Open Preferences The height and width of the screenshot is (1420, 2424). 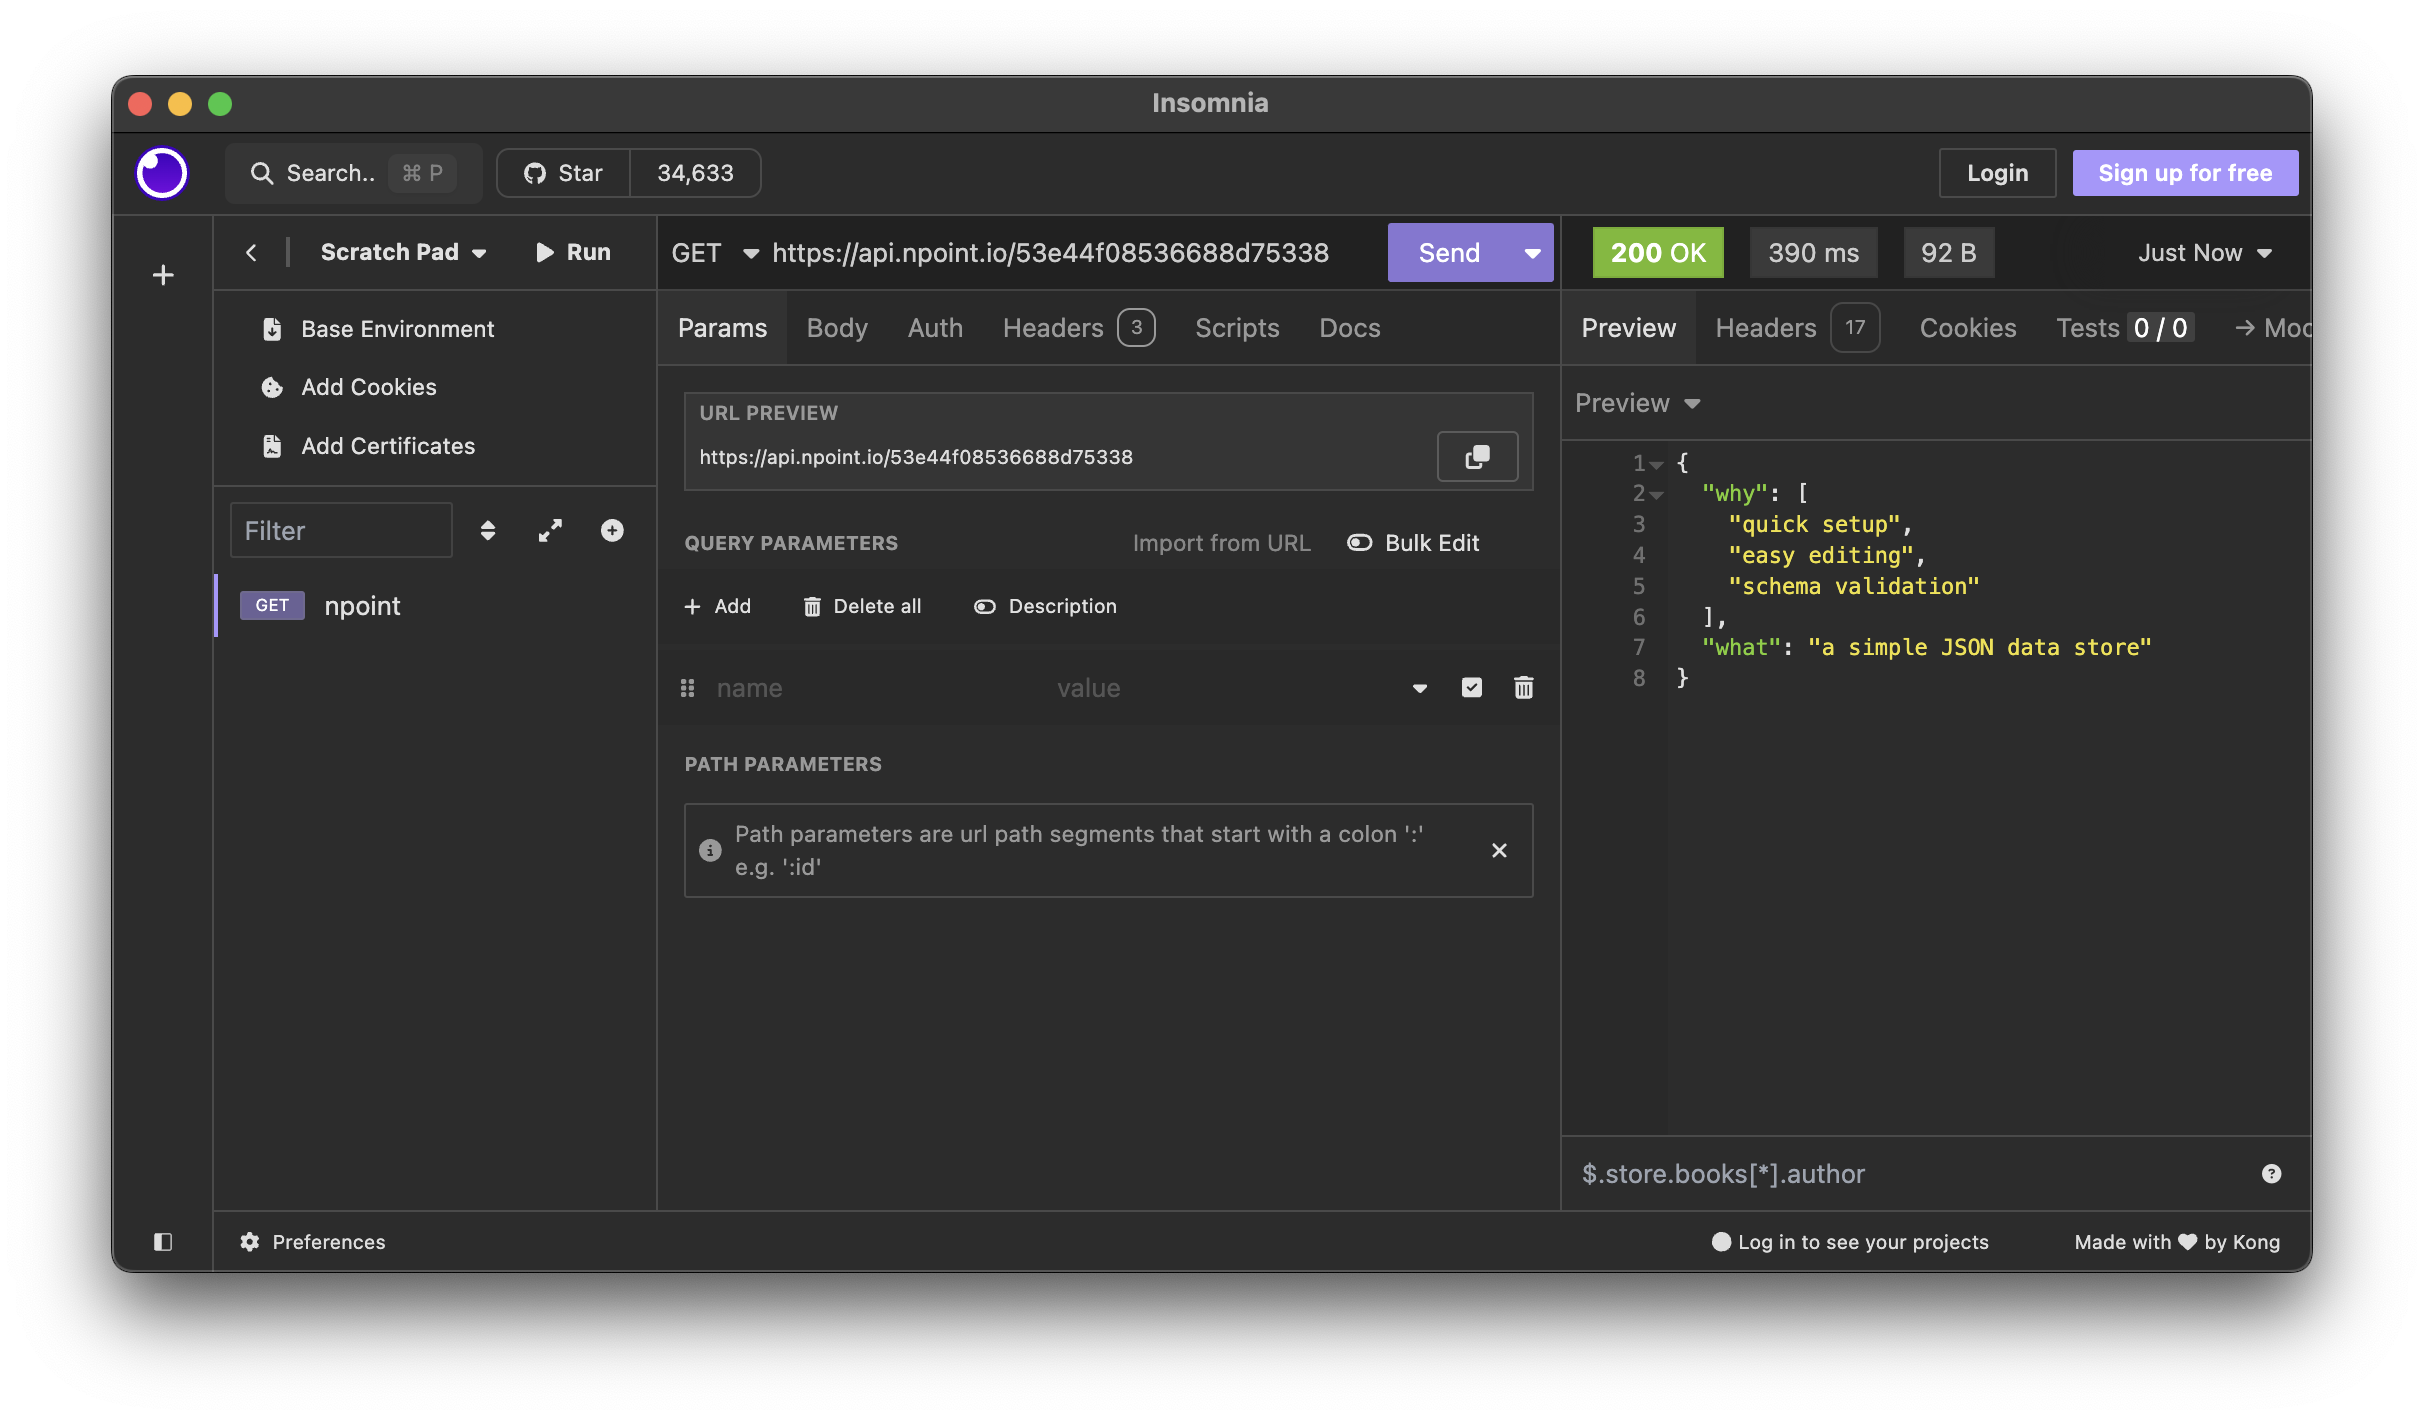point(313,1242)
